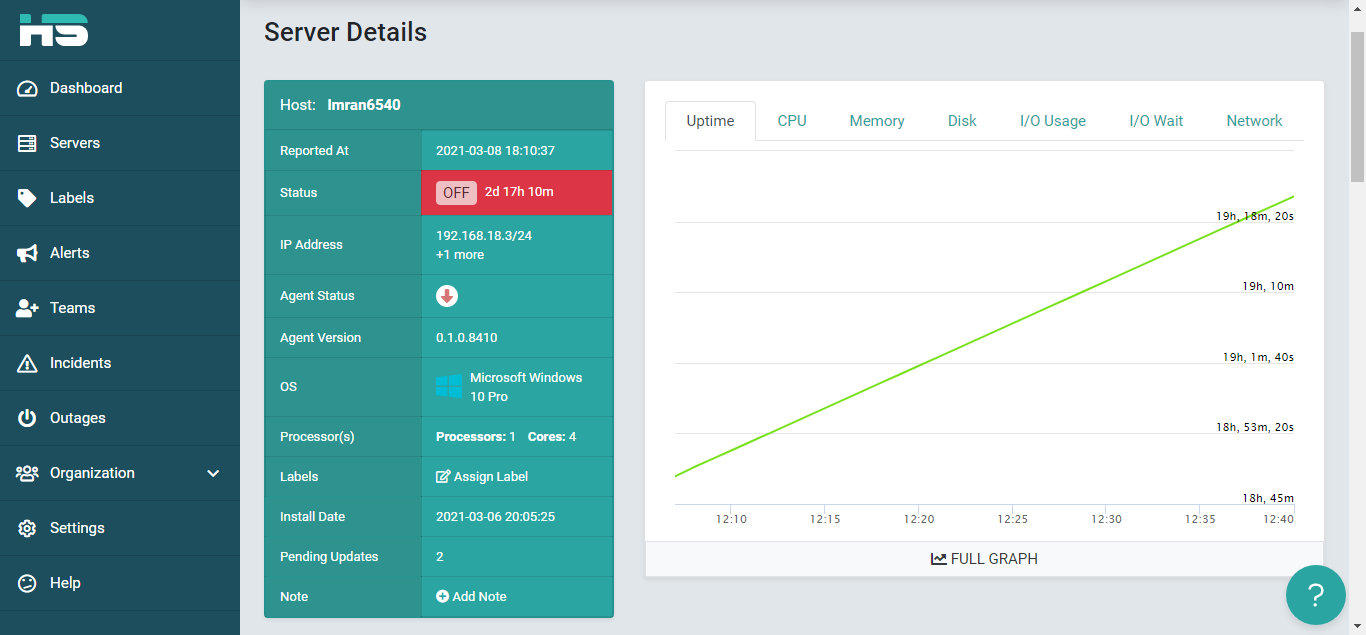Click the Alerts megaphone icon
The height and width of the screenshot is (635, 1366).
(x=27, y=253)
